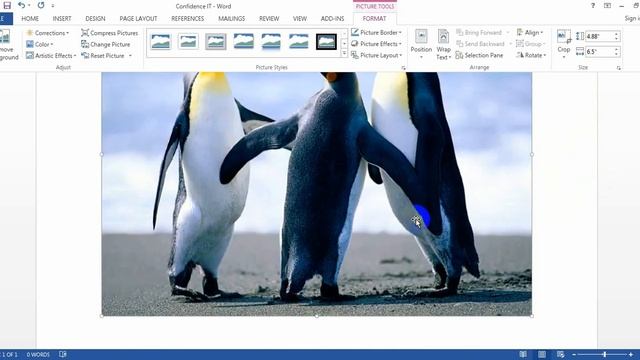Decrease the picture width with stepper down
The width and height of the screenshot is (640, 360).
click(617, 54)
